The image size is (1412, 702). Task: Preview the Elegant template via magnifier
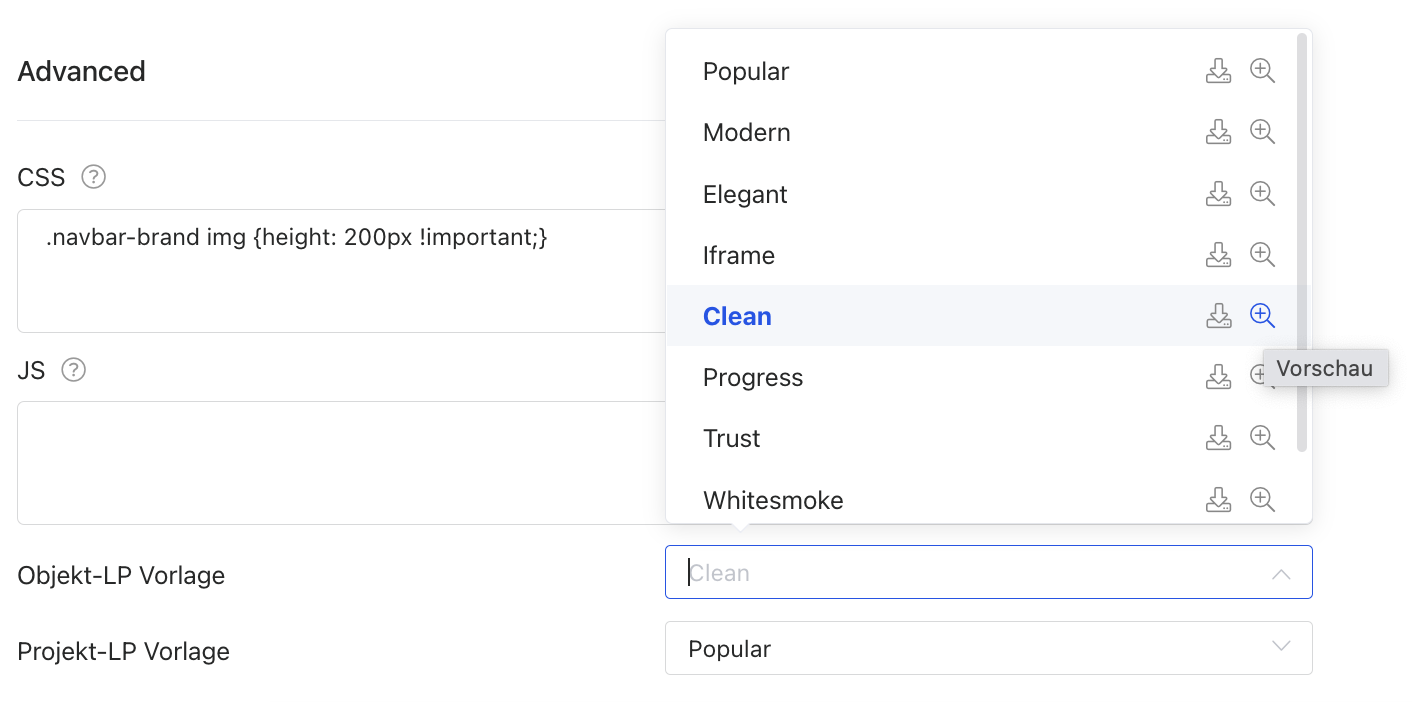1262,194
